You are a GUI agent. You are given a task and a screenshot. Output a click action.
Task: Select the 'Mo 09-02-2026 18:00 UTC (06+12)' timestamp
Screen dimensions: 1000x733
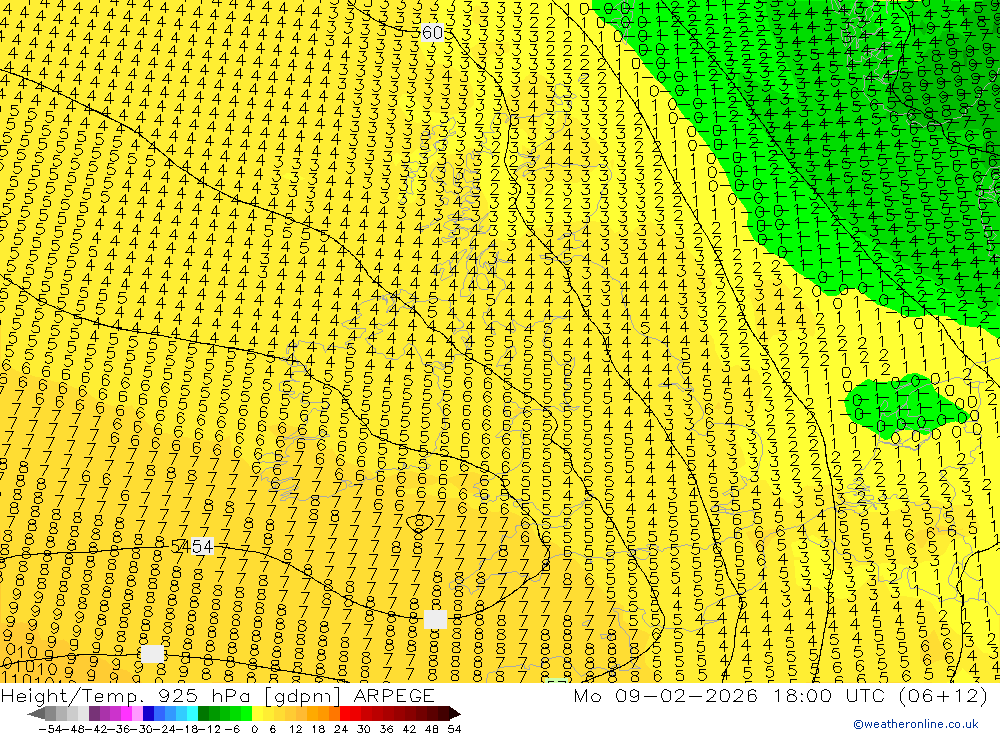(x=781, y=695)
